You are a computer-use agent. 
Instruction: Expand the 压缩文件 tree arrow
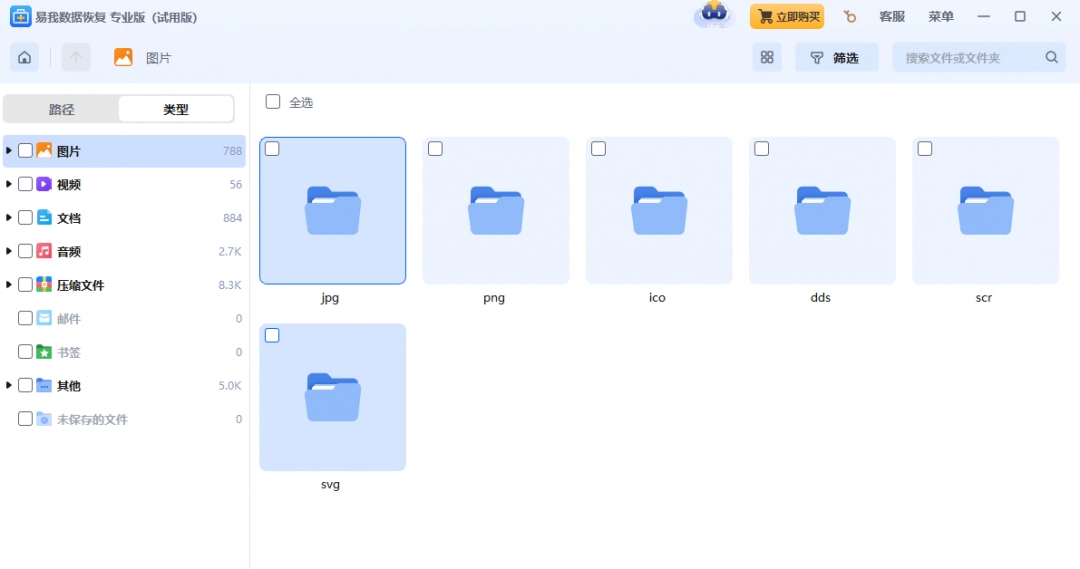[8, 284]
